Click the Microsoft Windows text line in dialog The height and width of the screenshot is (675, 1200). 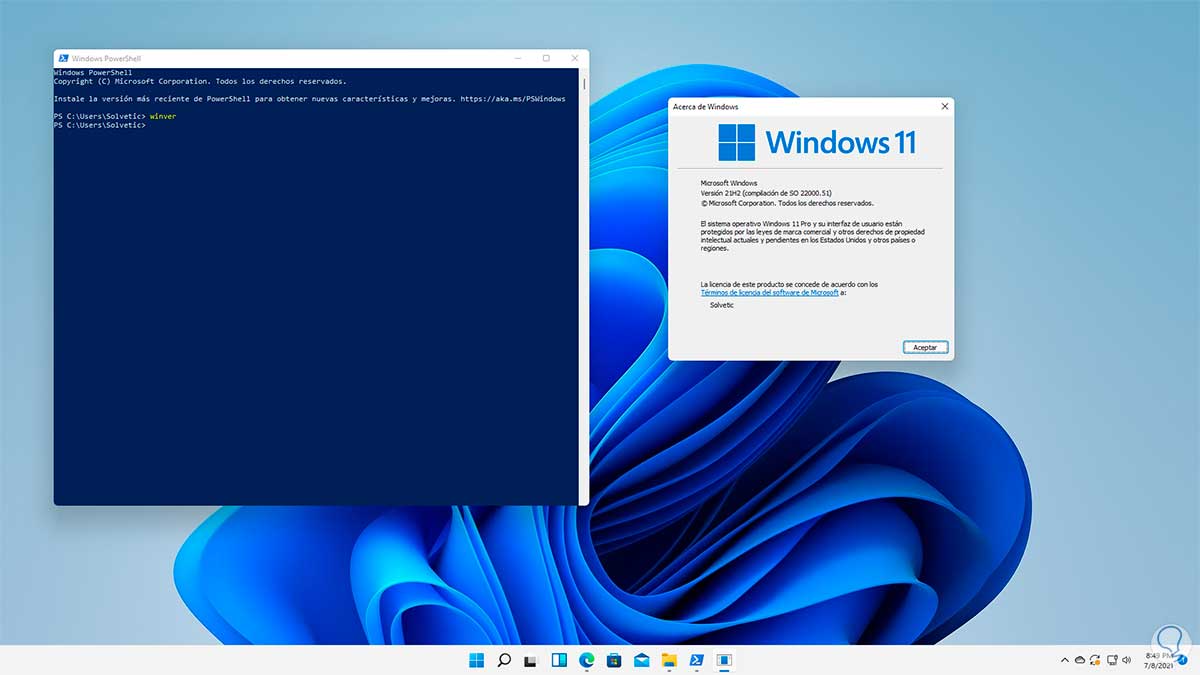(729, 183)
